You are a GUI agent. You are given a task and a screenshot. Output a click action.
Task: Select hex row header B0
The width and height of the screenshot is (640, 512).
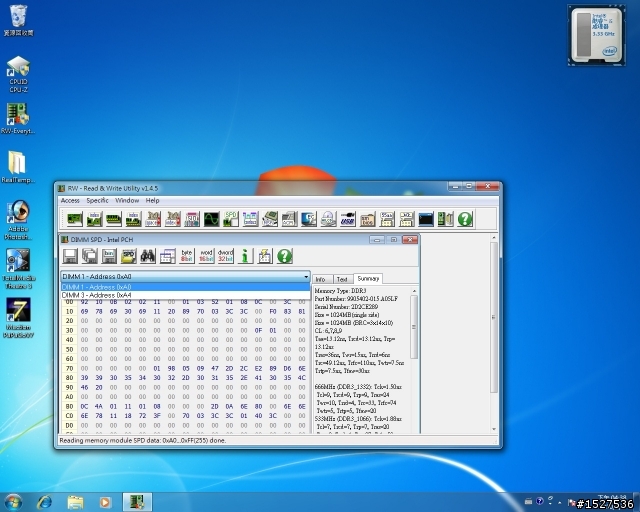[x=69, y=406]
